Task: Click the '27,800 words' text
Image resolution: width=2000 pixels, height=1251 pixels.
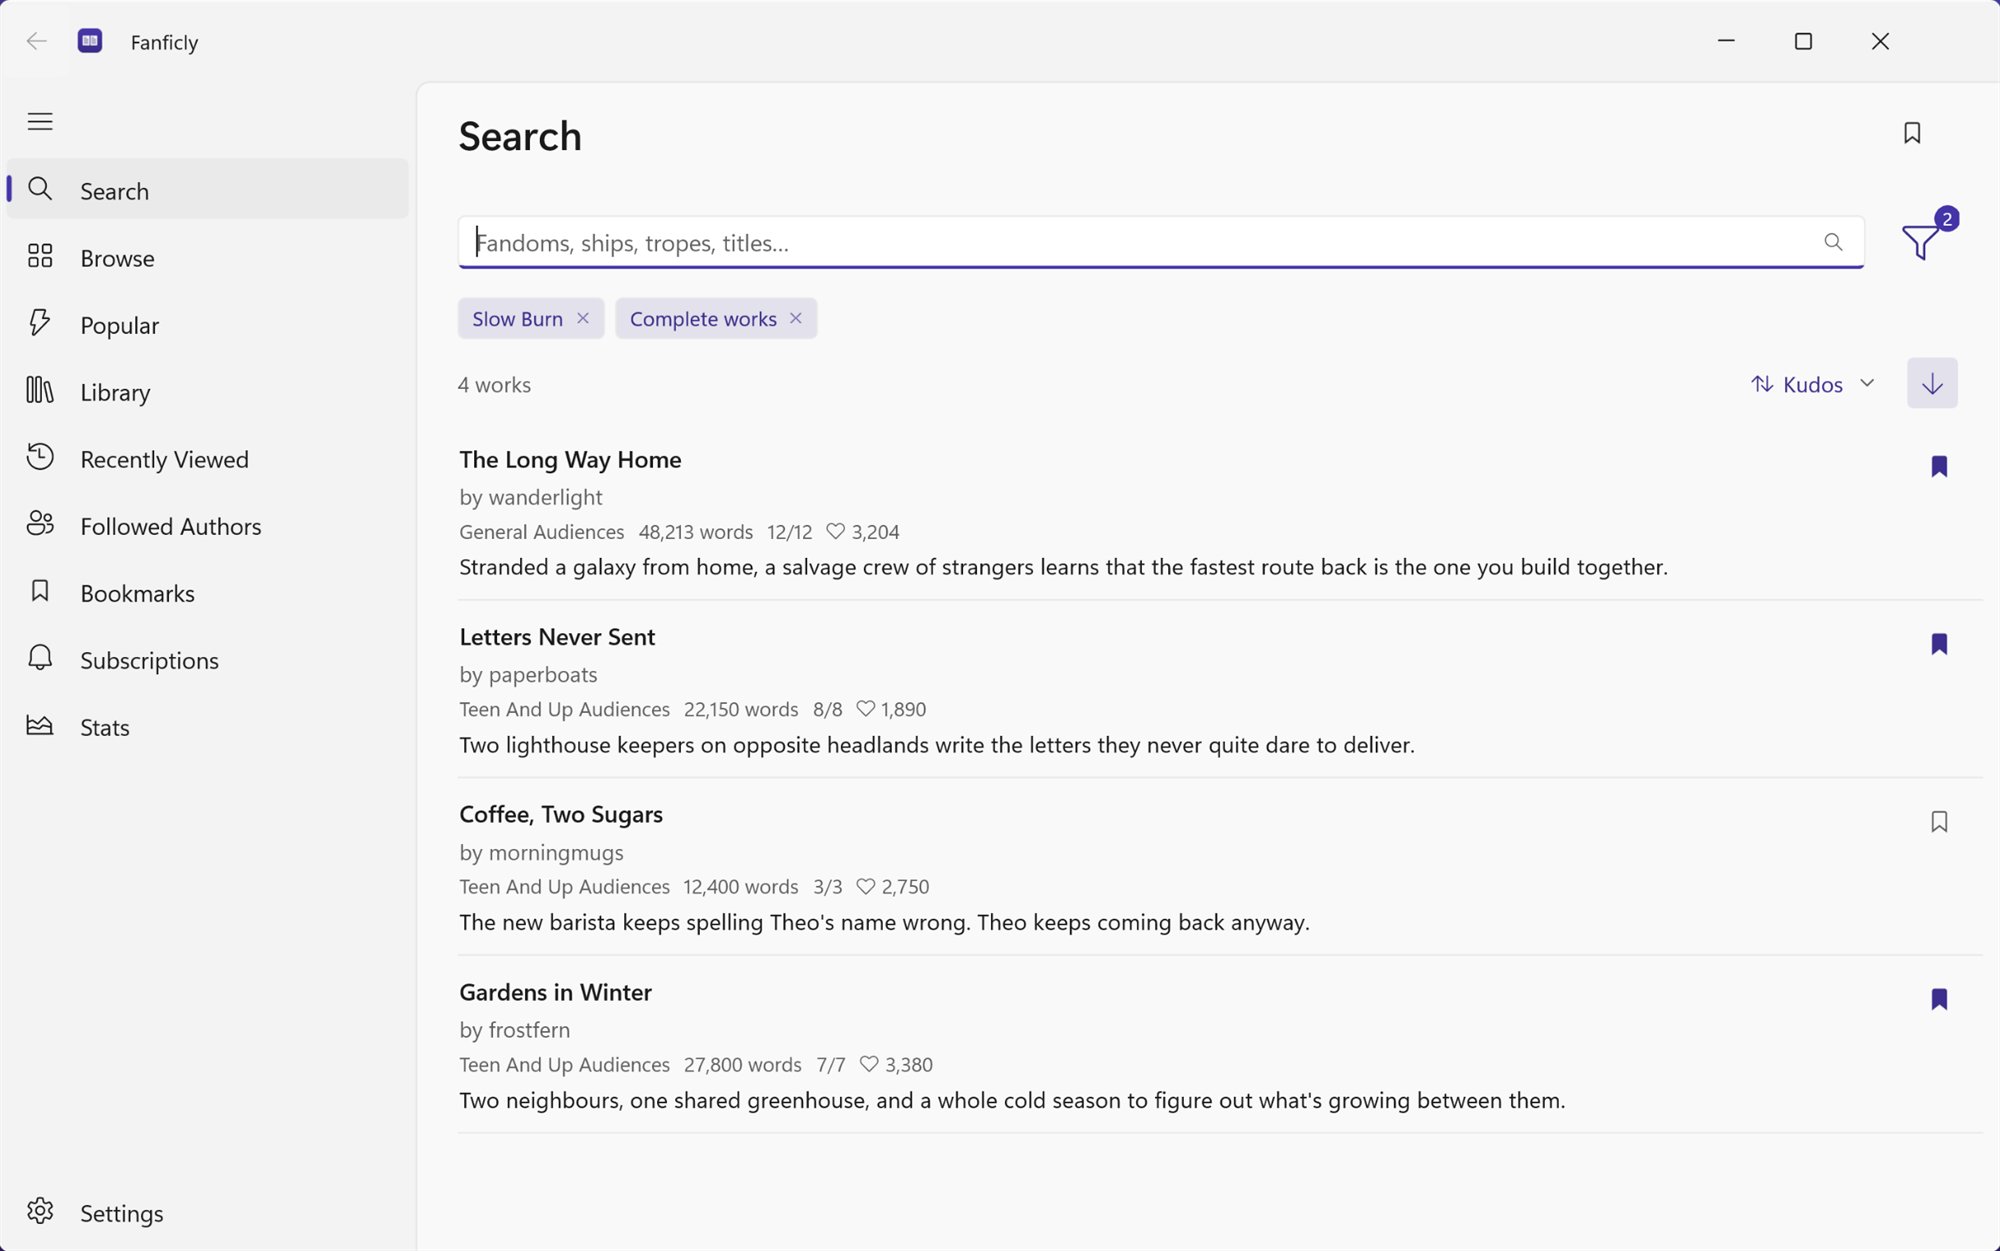Action: coord(743,1065)
